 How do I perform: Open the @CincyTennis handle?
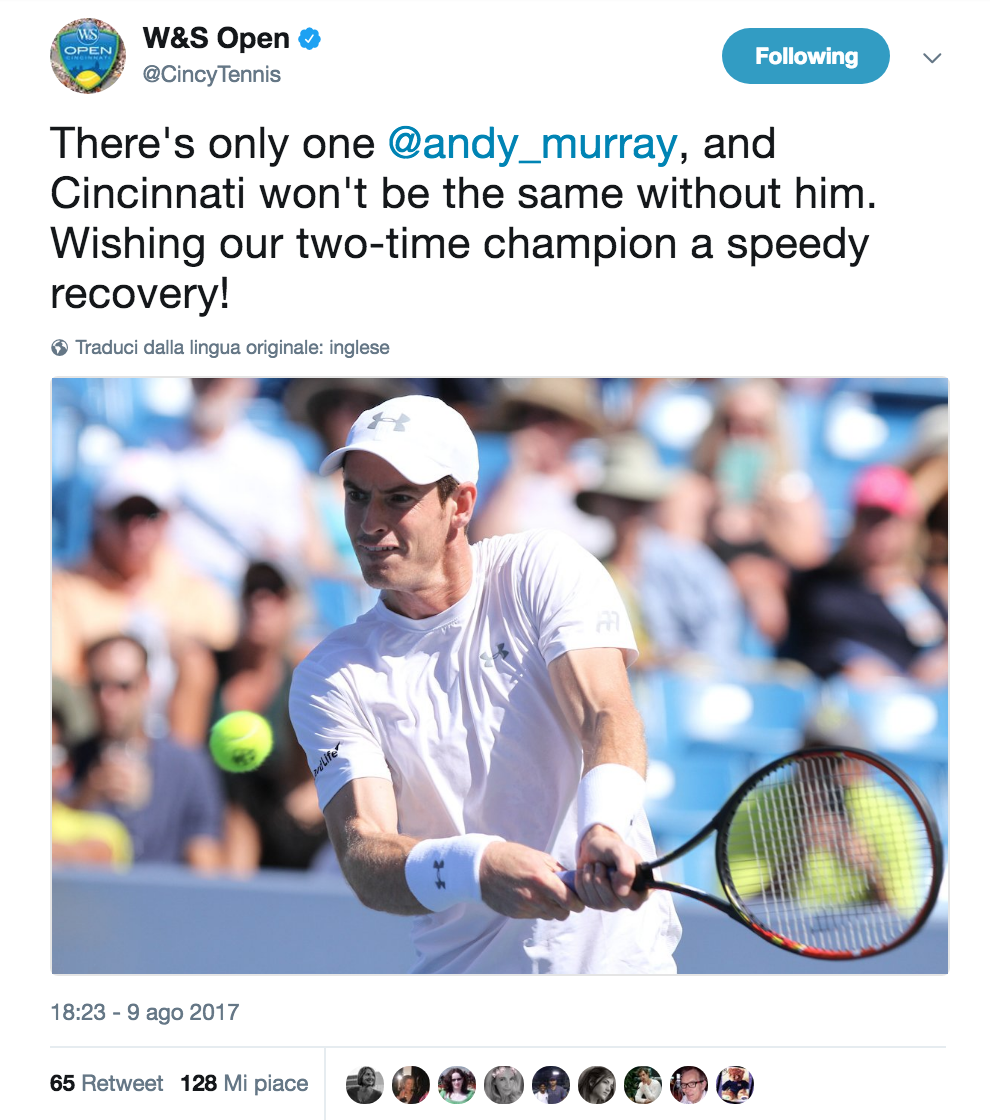[x=212, y=75]
